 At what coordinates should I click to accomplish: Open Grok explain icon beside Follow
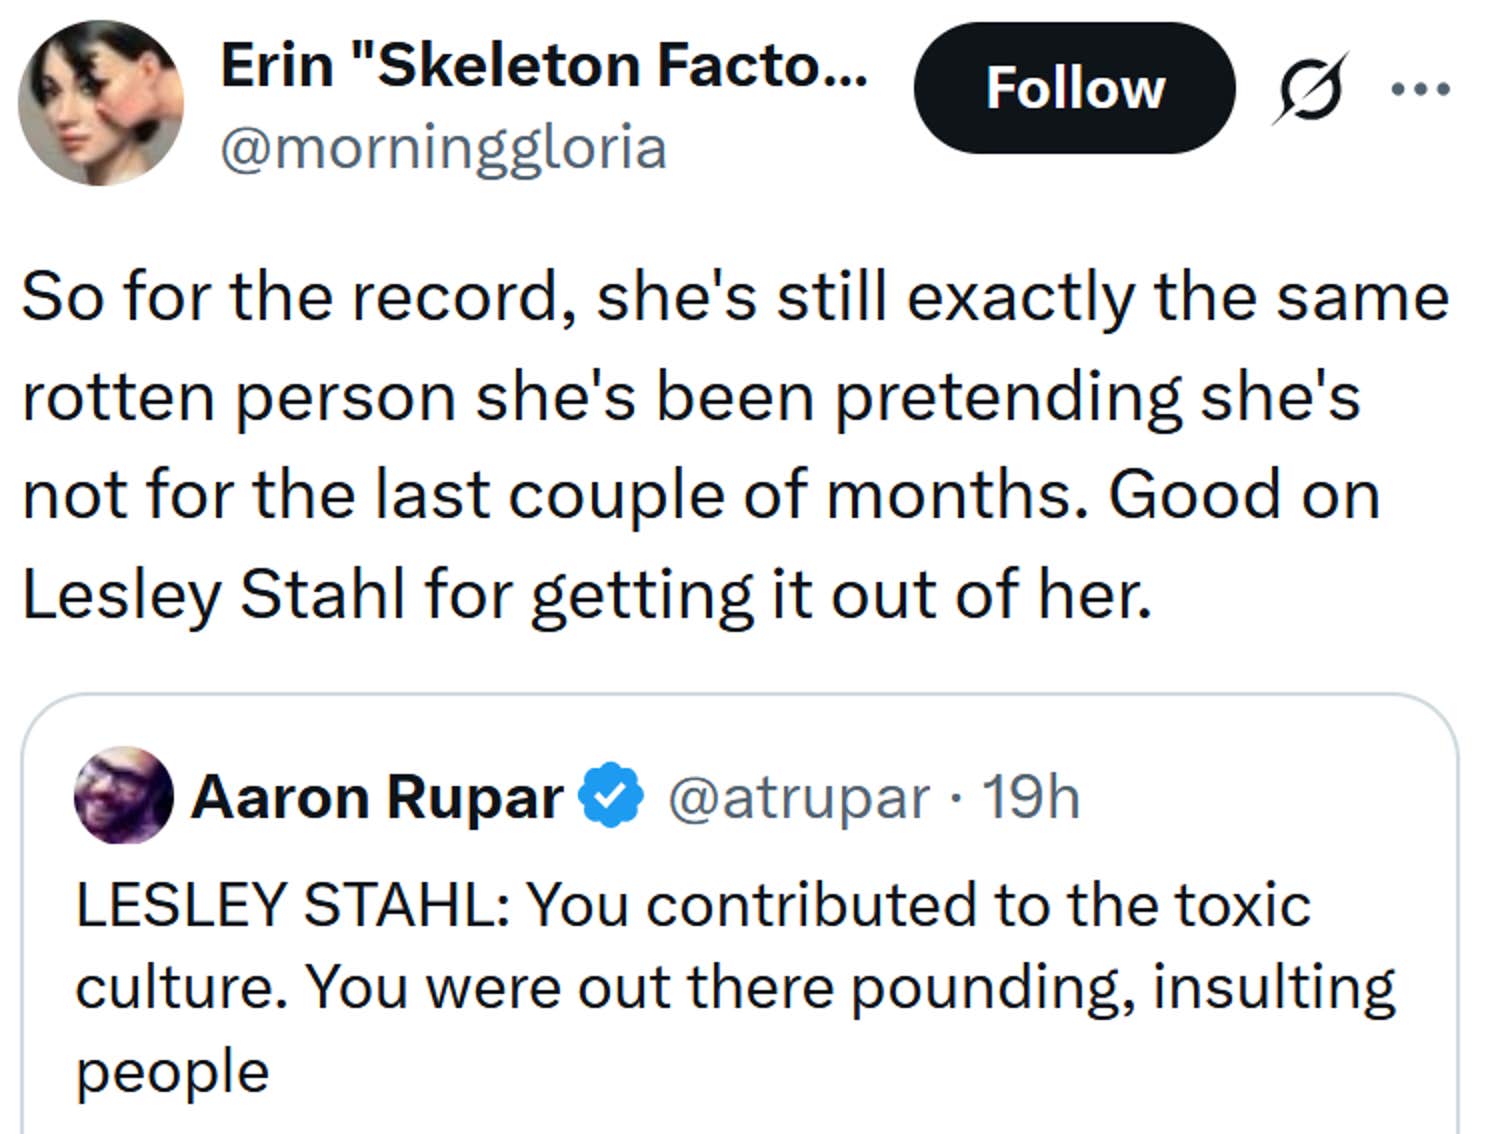point(1310,89)
